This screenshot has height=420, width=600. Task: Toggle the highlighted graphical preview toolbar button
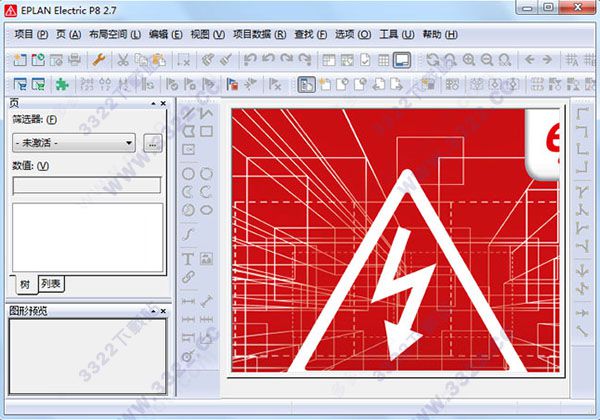[402, 60]
